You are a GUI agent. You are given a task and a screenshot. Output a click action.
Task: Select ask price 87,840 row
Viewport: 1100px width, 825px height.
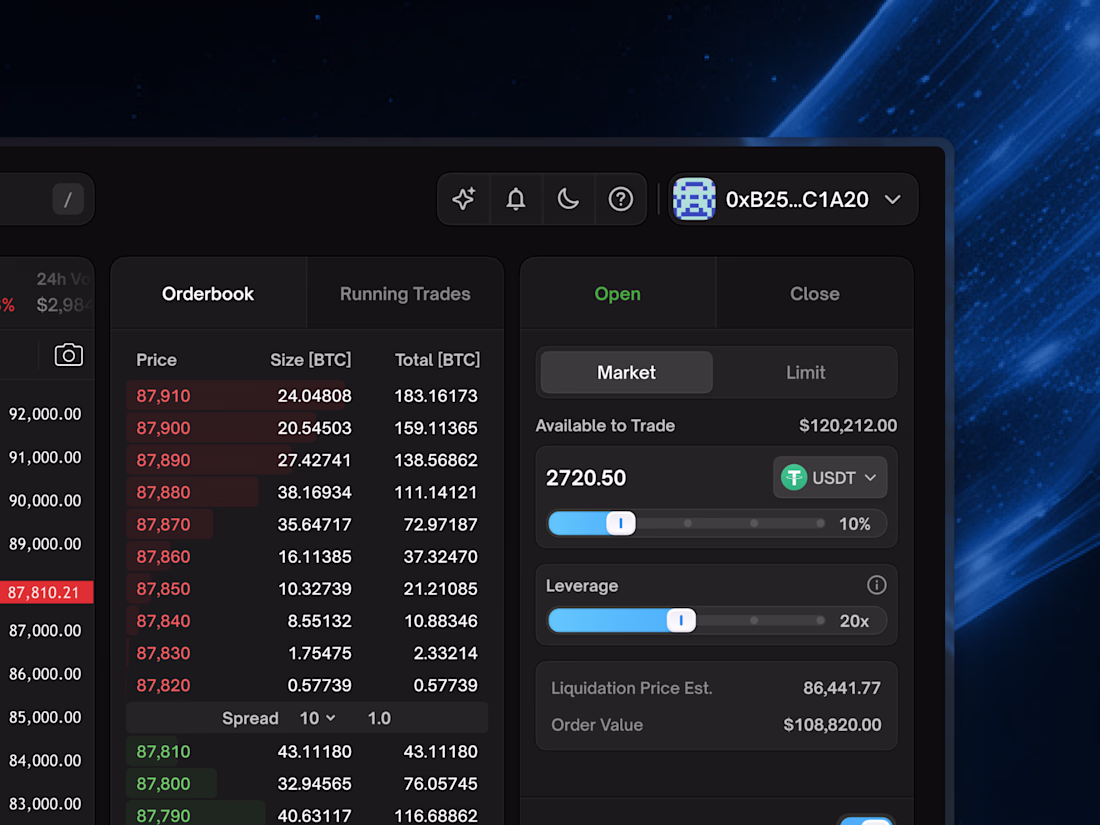click(x=307, y=622)
